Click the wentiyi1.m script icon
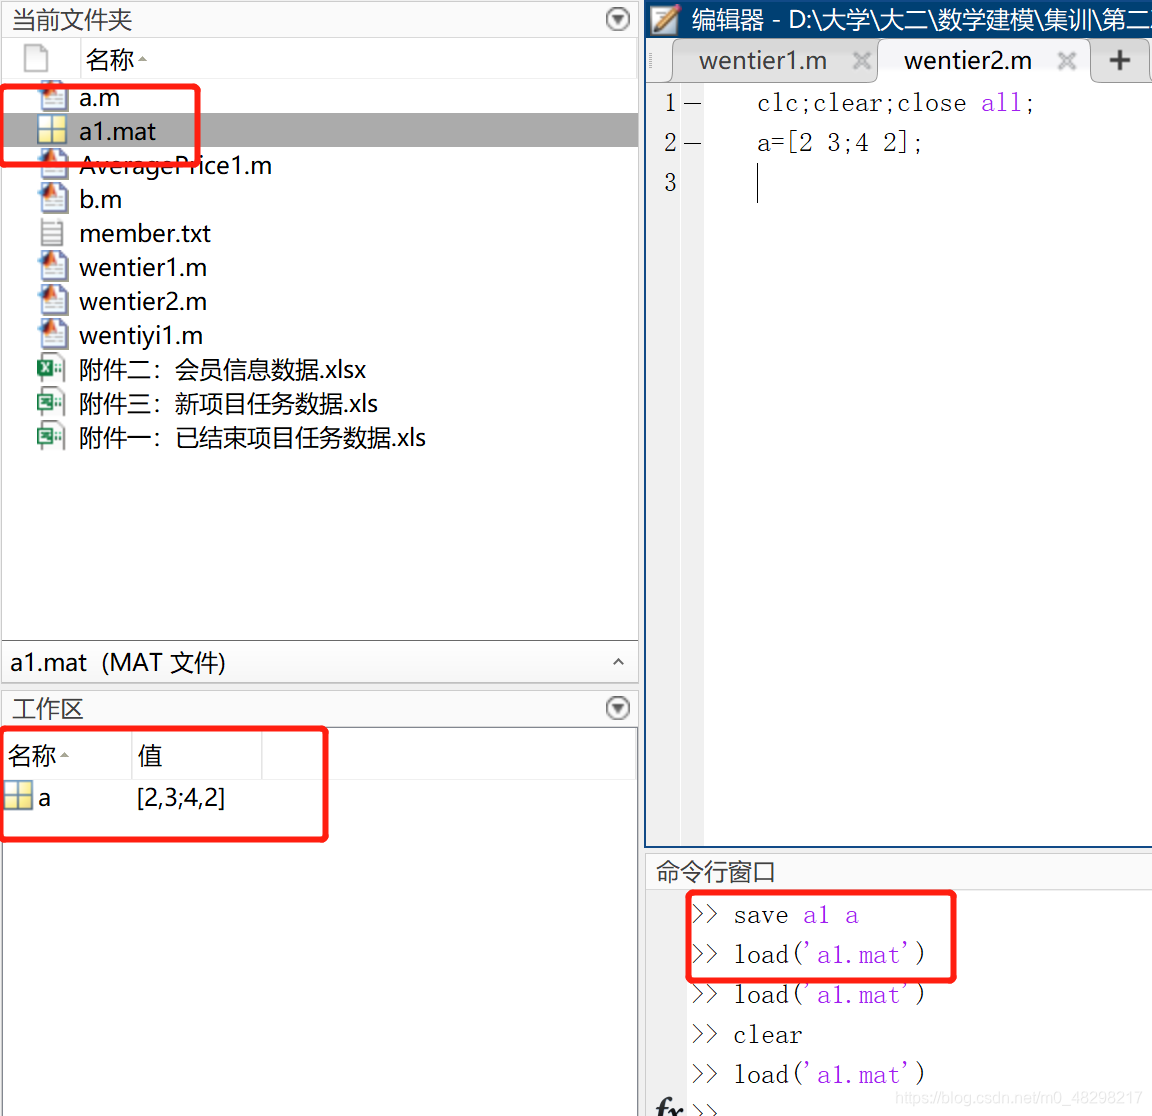The height and width of the screenshot is (1116, 1152). tap(53, 334)
